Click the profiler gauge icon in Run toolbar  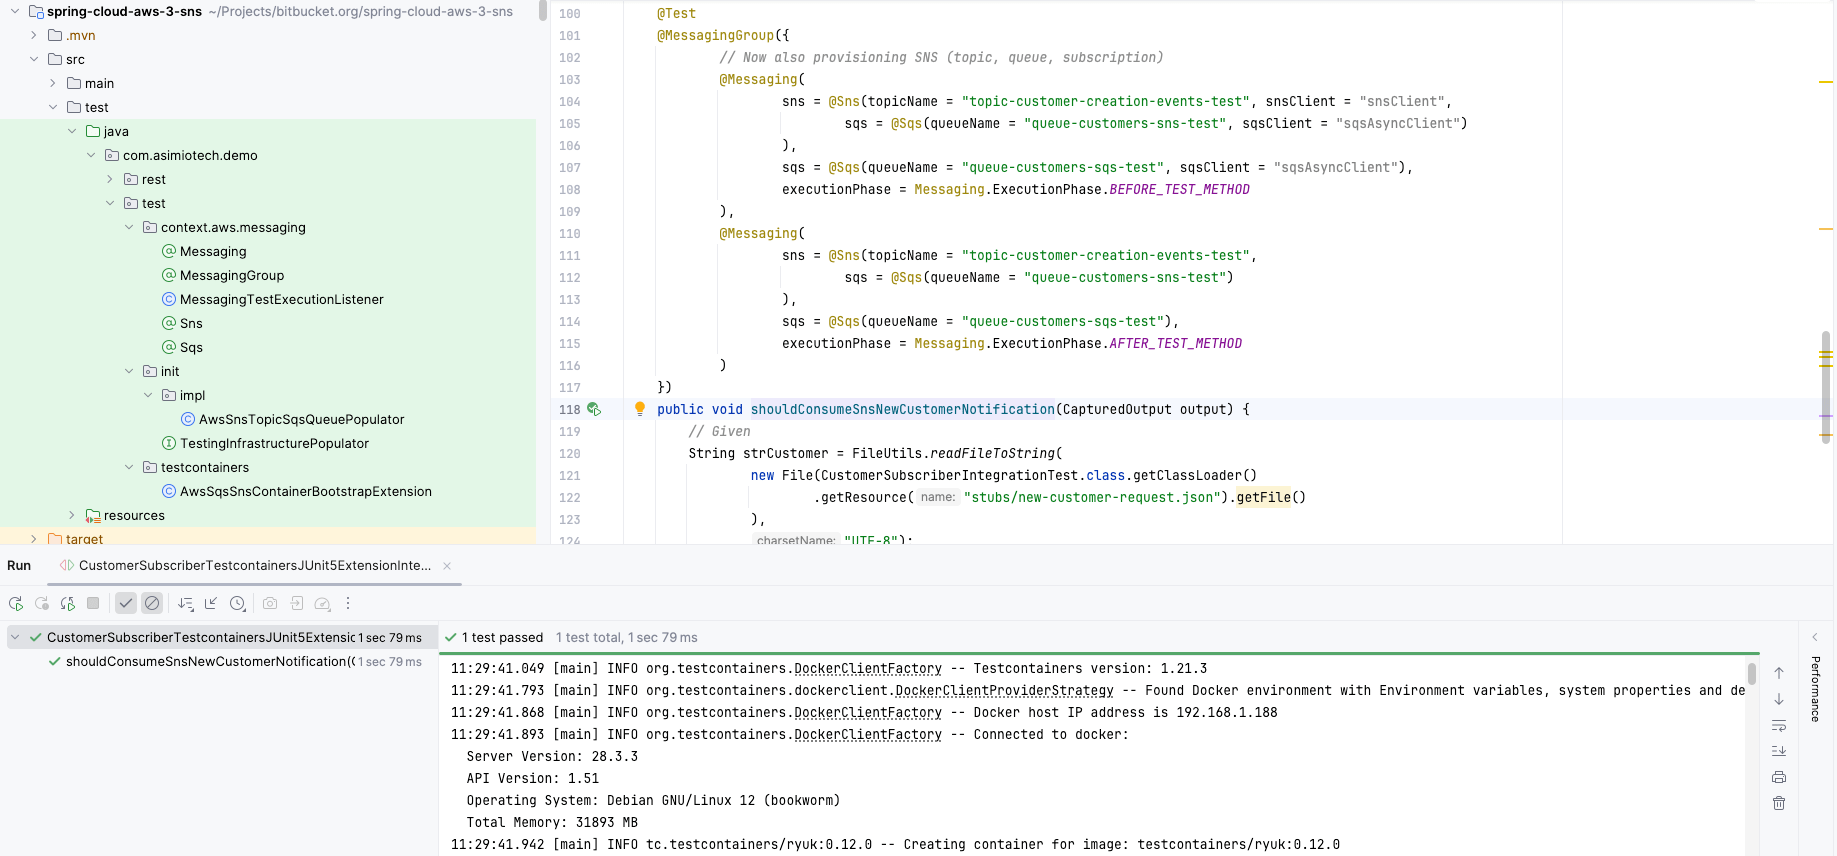pyautogui.click(x=322, y=604)
